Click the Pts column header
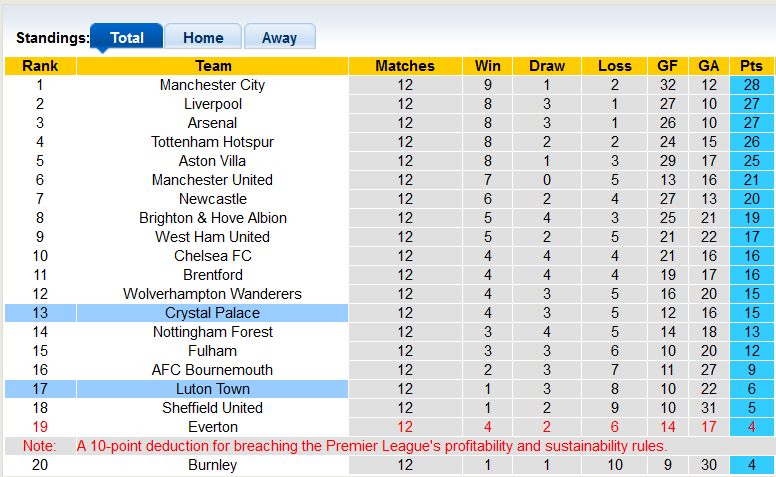The width and height of the screenshot is (776, 477). coord(751,66)
